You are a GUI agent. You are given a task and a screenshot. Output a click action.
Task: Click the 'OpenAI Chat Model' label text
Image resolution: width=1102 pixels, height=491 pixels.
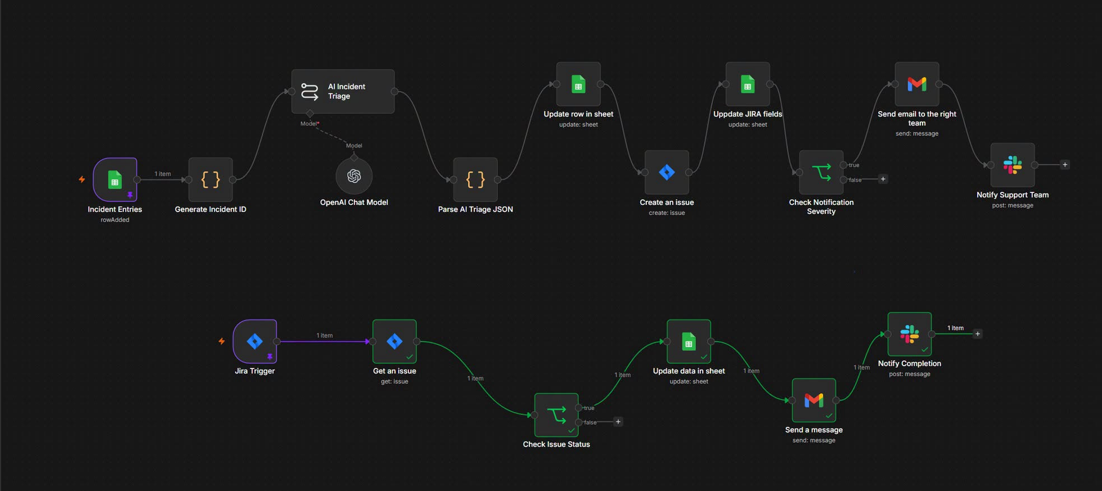pyautogui.click(x=354, y=202)
